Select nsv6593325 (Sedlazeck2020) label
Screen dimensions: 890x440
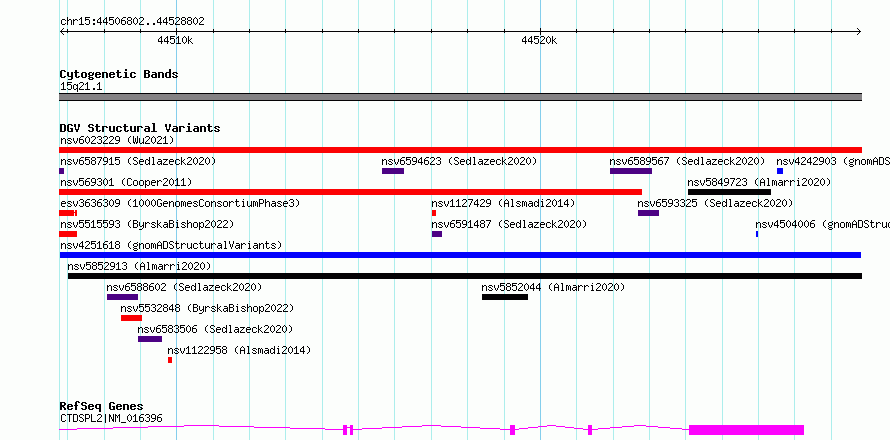point(715,203)
